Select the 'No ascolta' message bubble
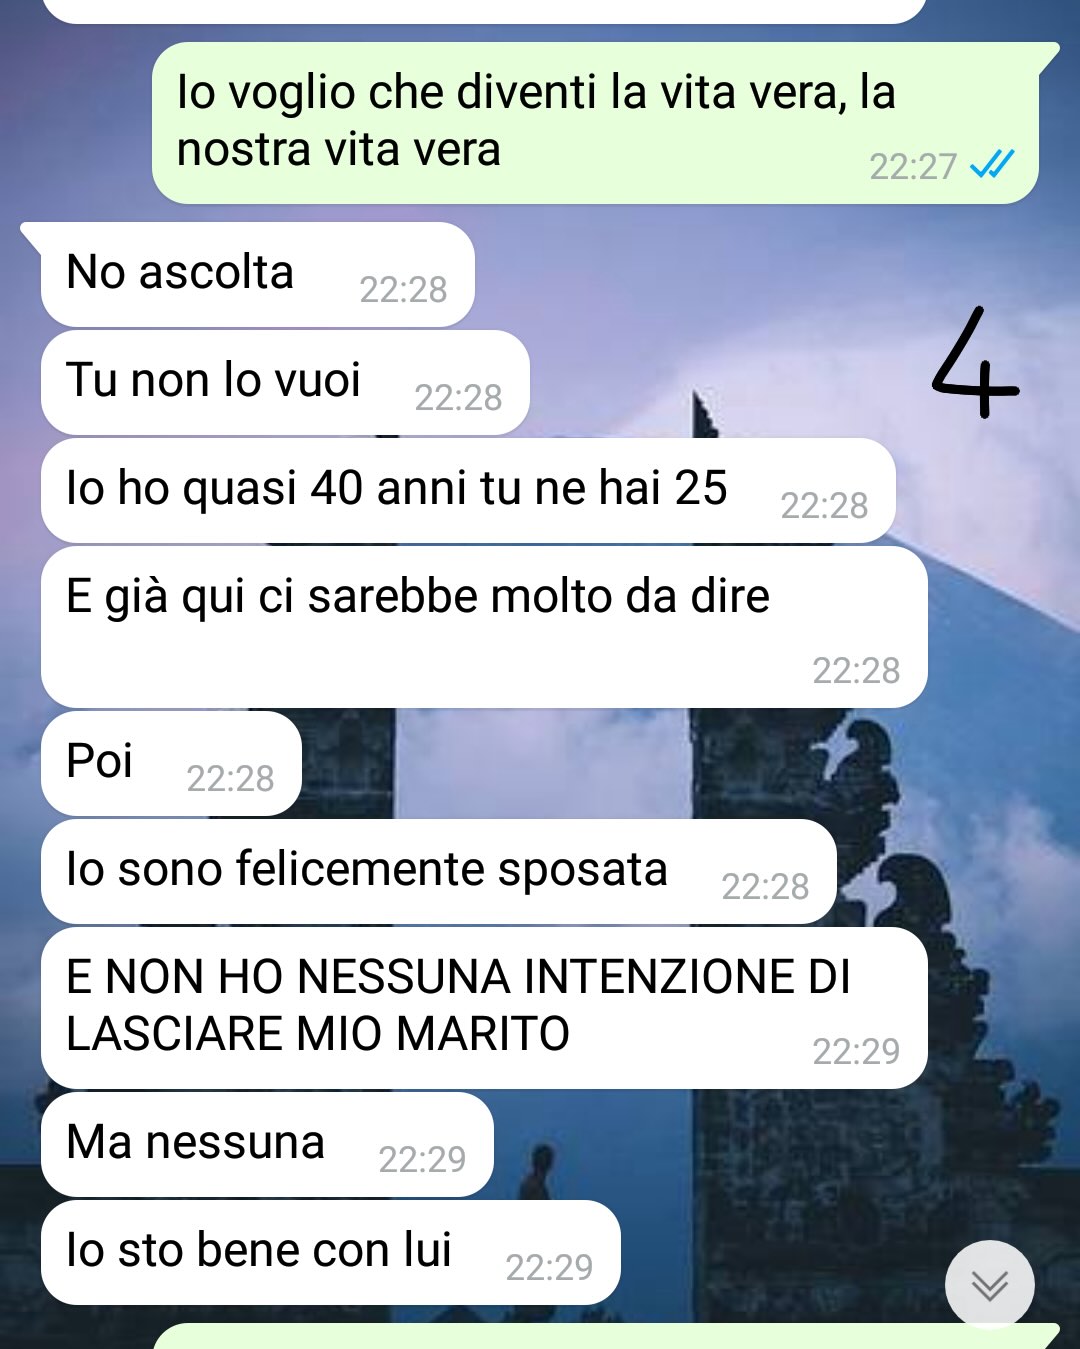1080x1349 pixels. [257, 274]
